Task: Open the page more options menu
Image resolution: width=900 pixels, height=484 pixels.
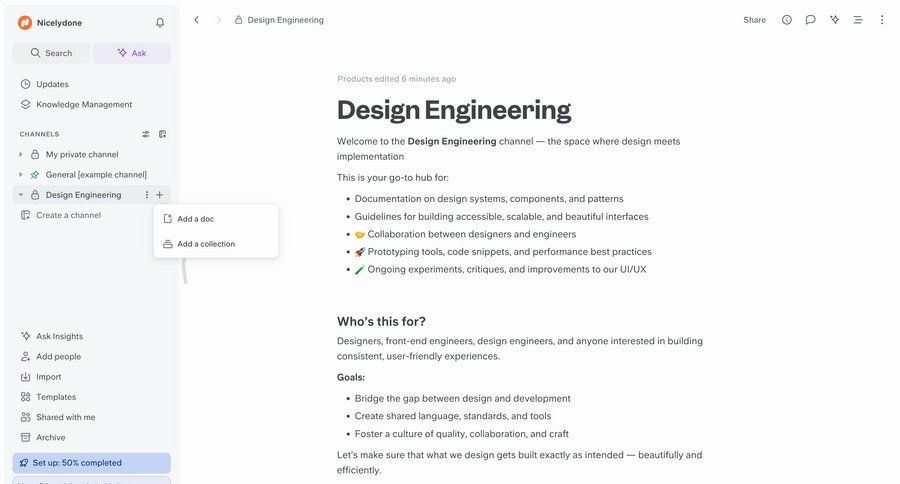Action: 882,20
